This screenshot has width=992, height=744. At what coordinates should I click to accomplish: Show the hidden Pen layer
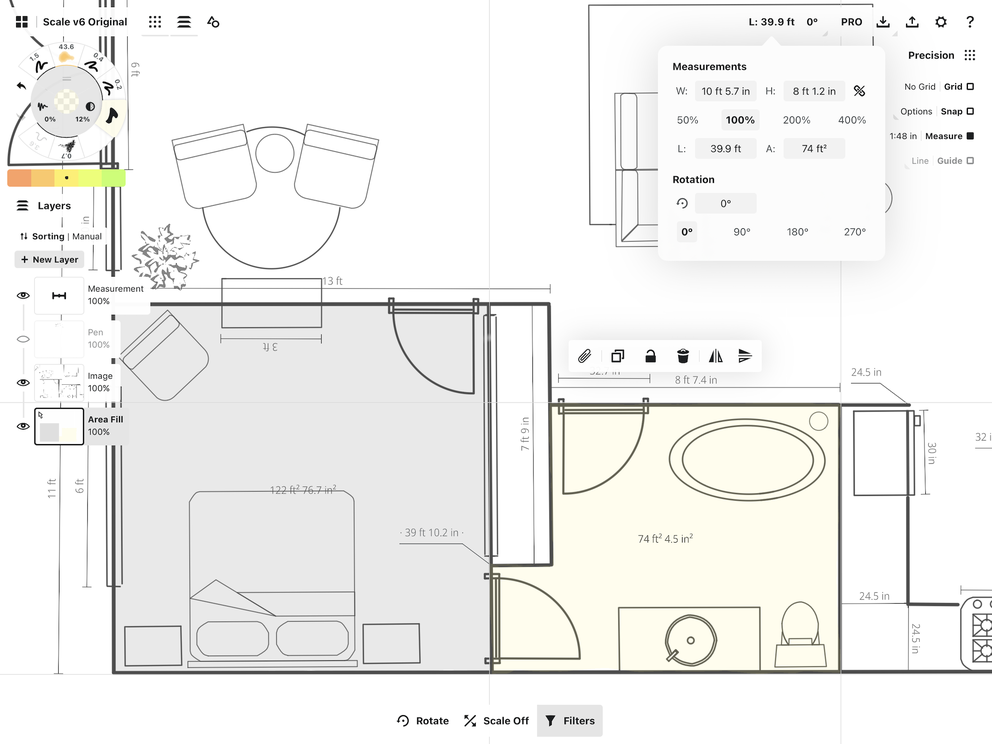coord(23,338)
